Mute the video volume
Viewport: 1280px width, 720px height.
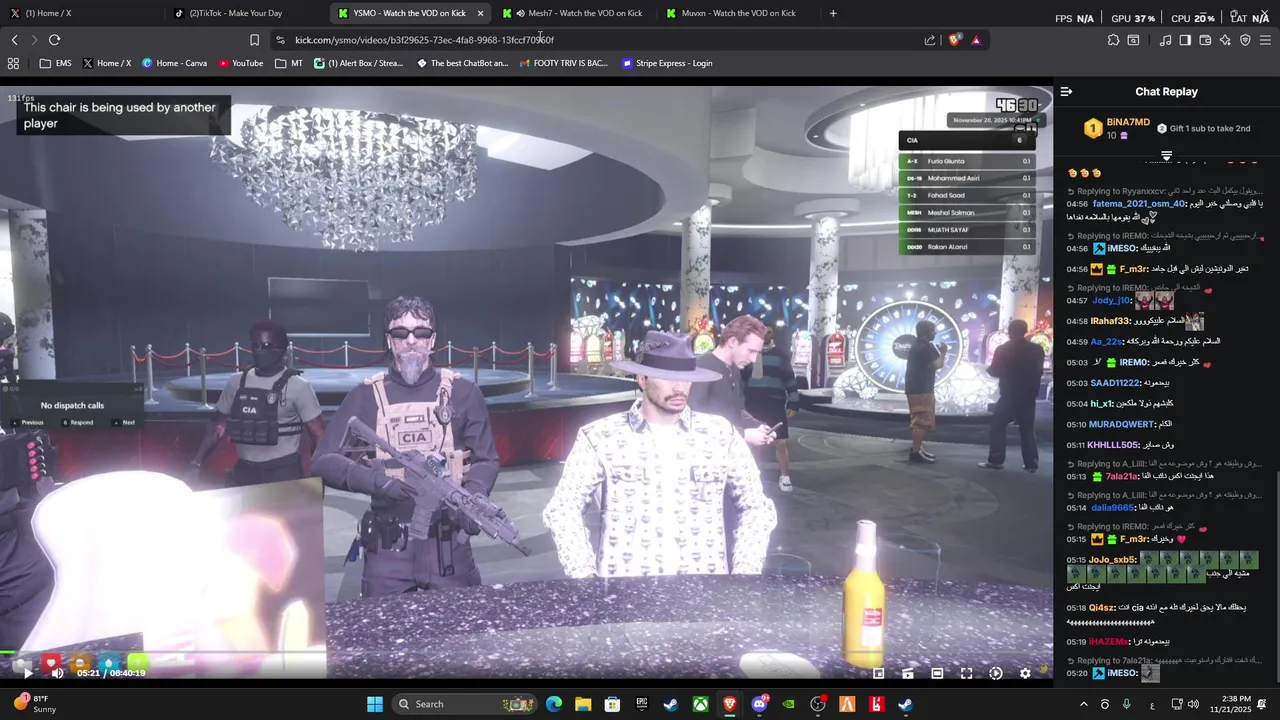(57, 673)
